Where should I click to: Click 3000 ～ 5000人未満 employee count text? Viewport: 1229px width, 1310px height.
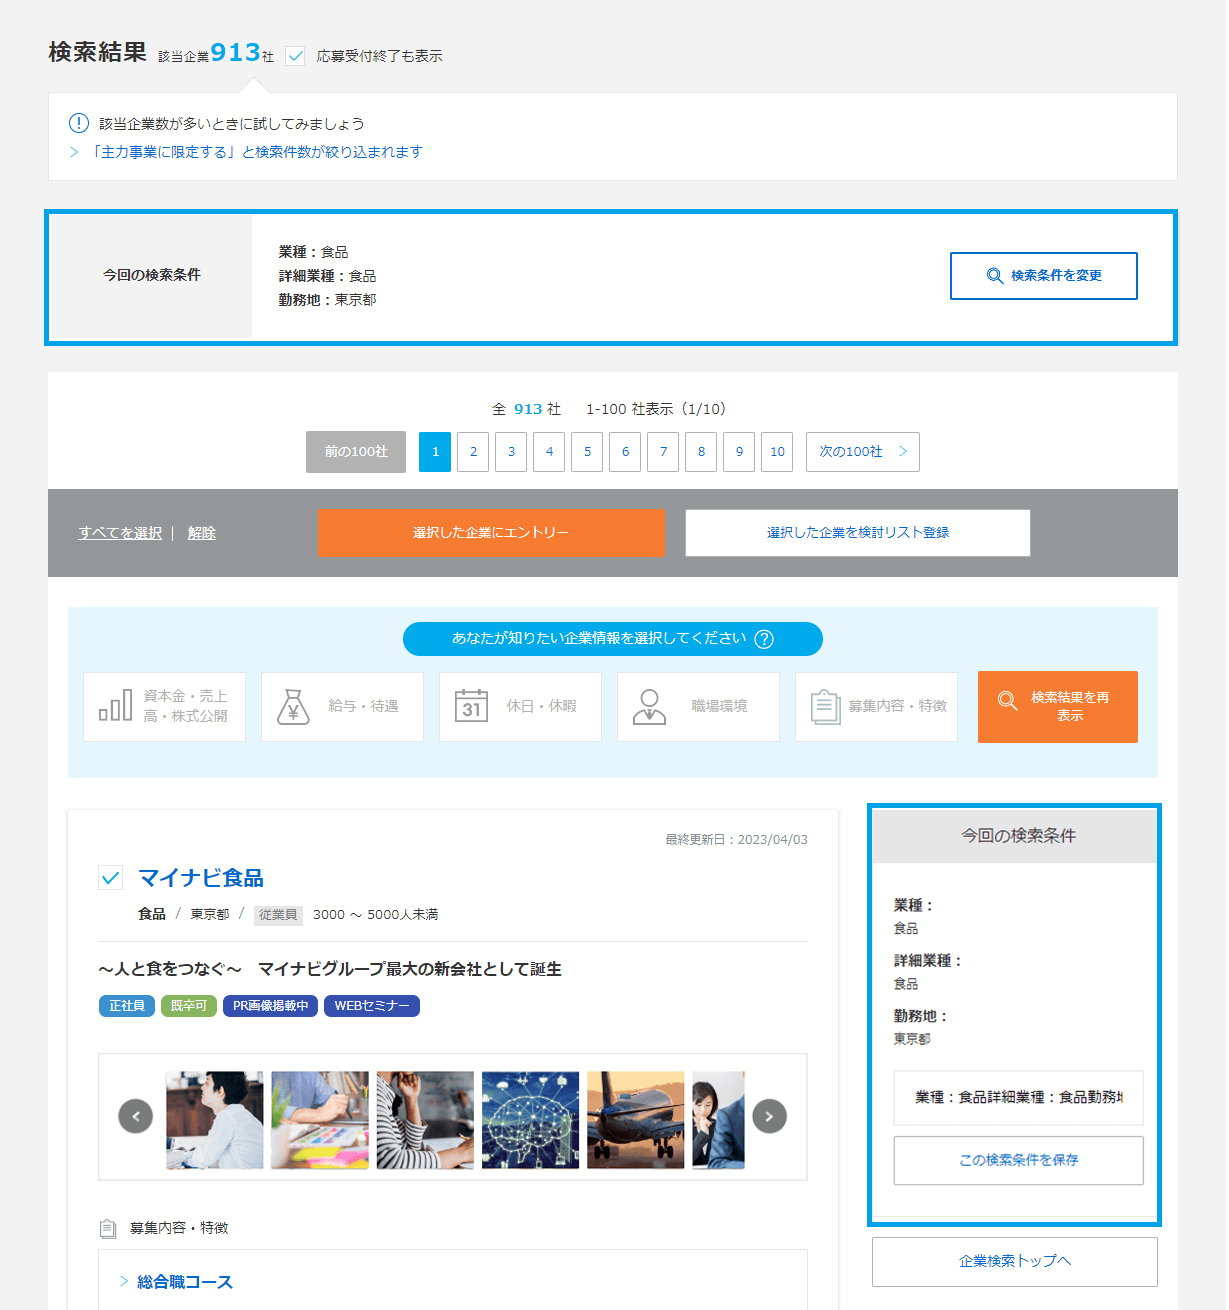click(x=375, y=915)
